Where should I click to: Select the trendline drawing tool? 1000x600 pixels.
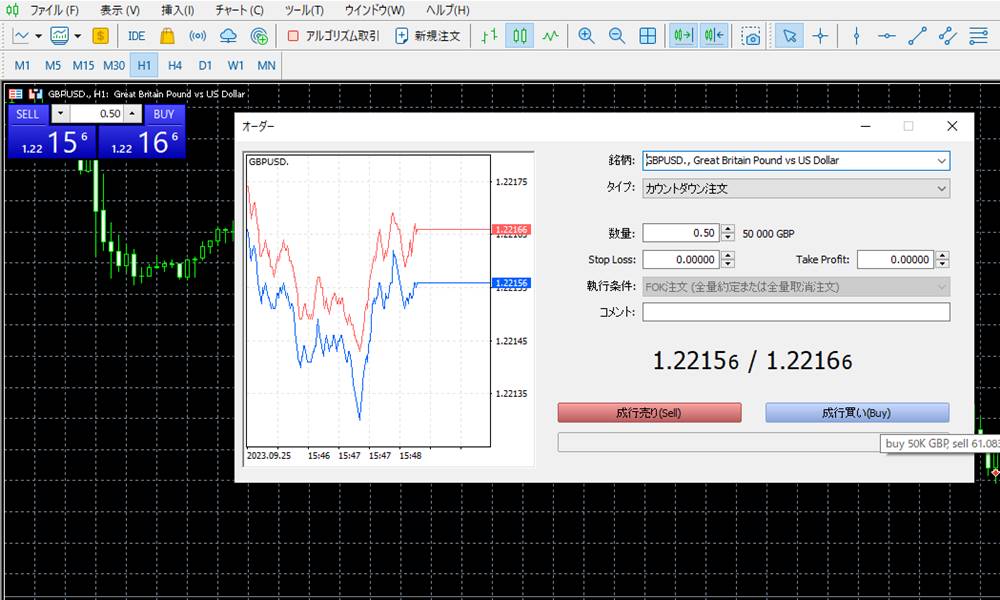point(917,36)
